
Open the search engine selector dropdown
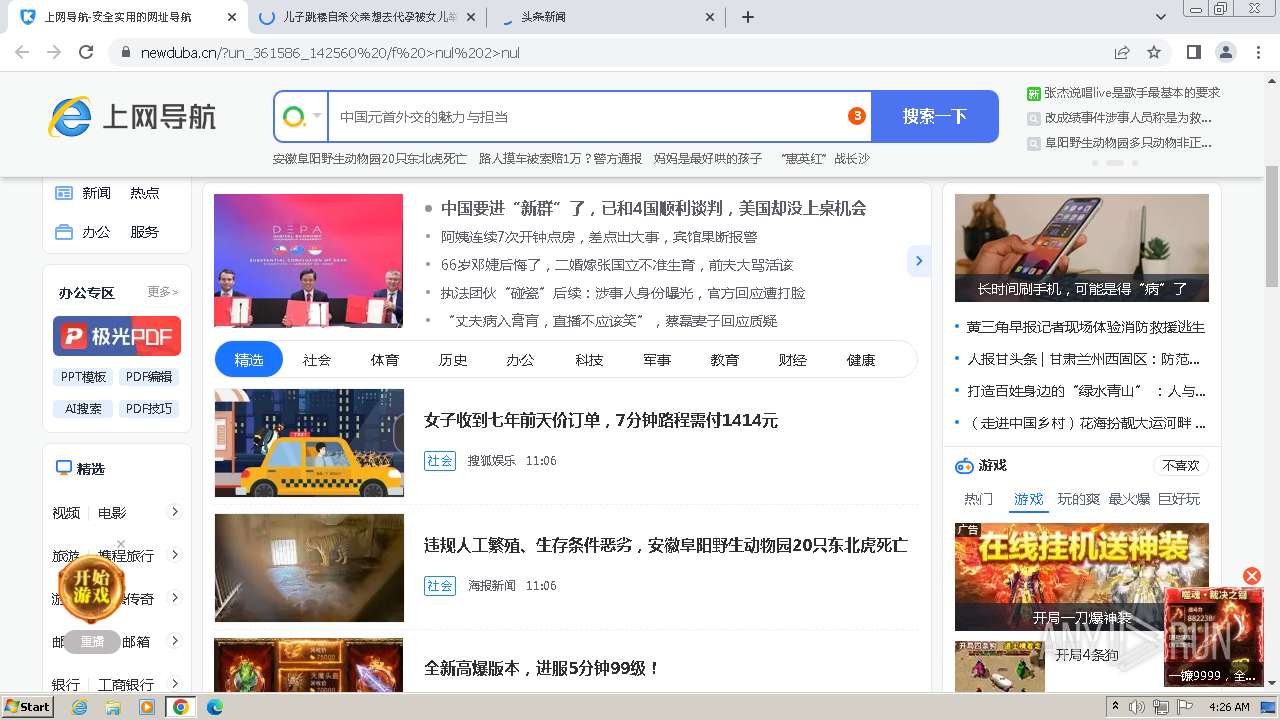click(x=302, y=117)
